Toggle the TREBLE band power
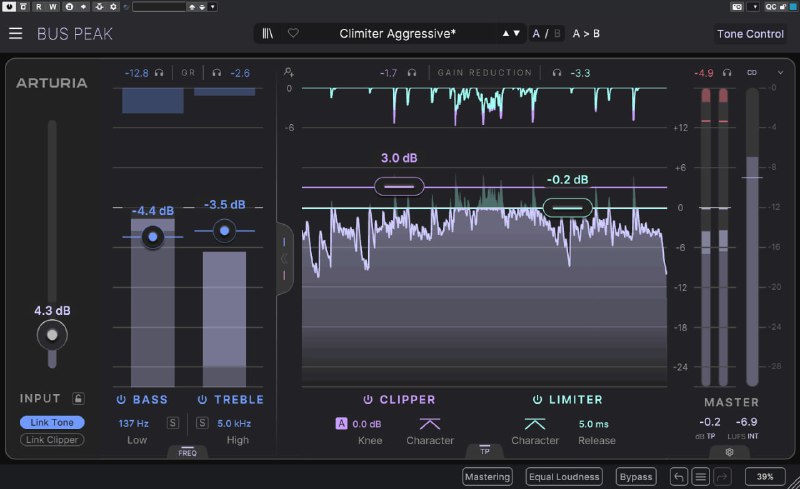 tap(203, 400)
